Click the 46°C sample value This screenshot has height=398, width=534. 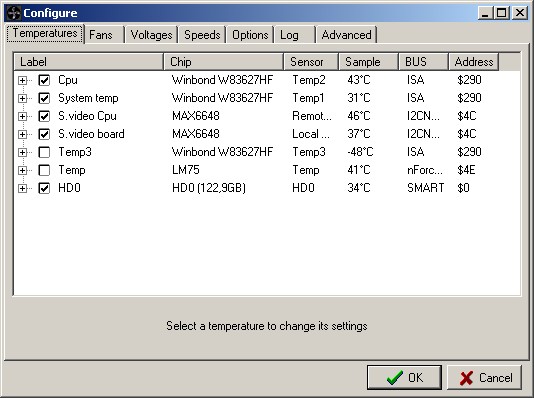pos(359,116)
